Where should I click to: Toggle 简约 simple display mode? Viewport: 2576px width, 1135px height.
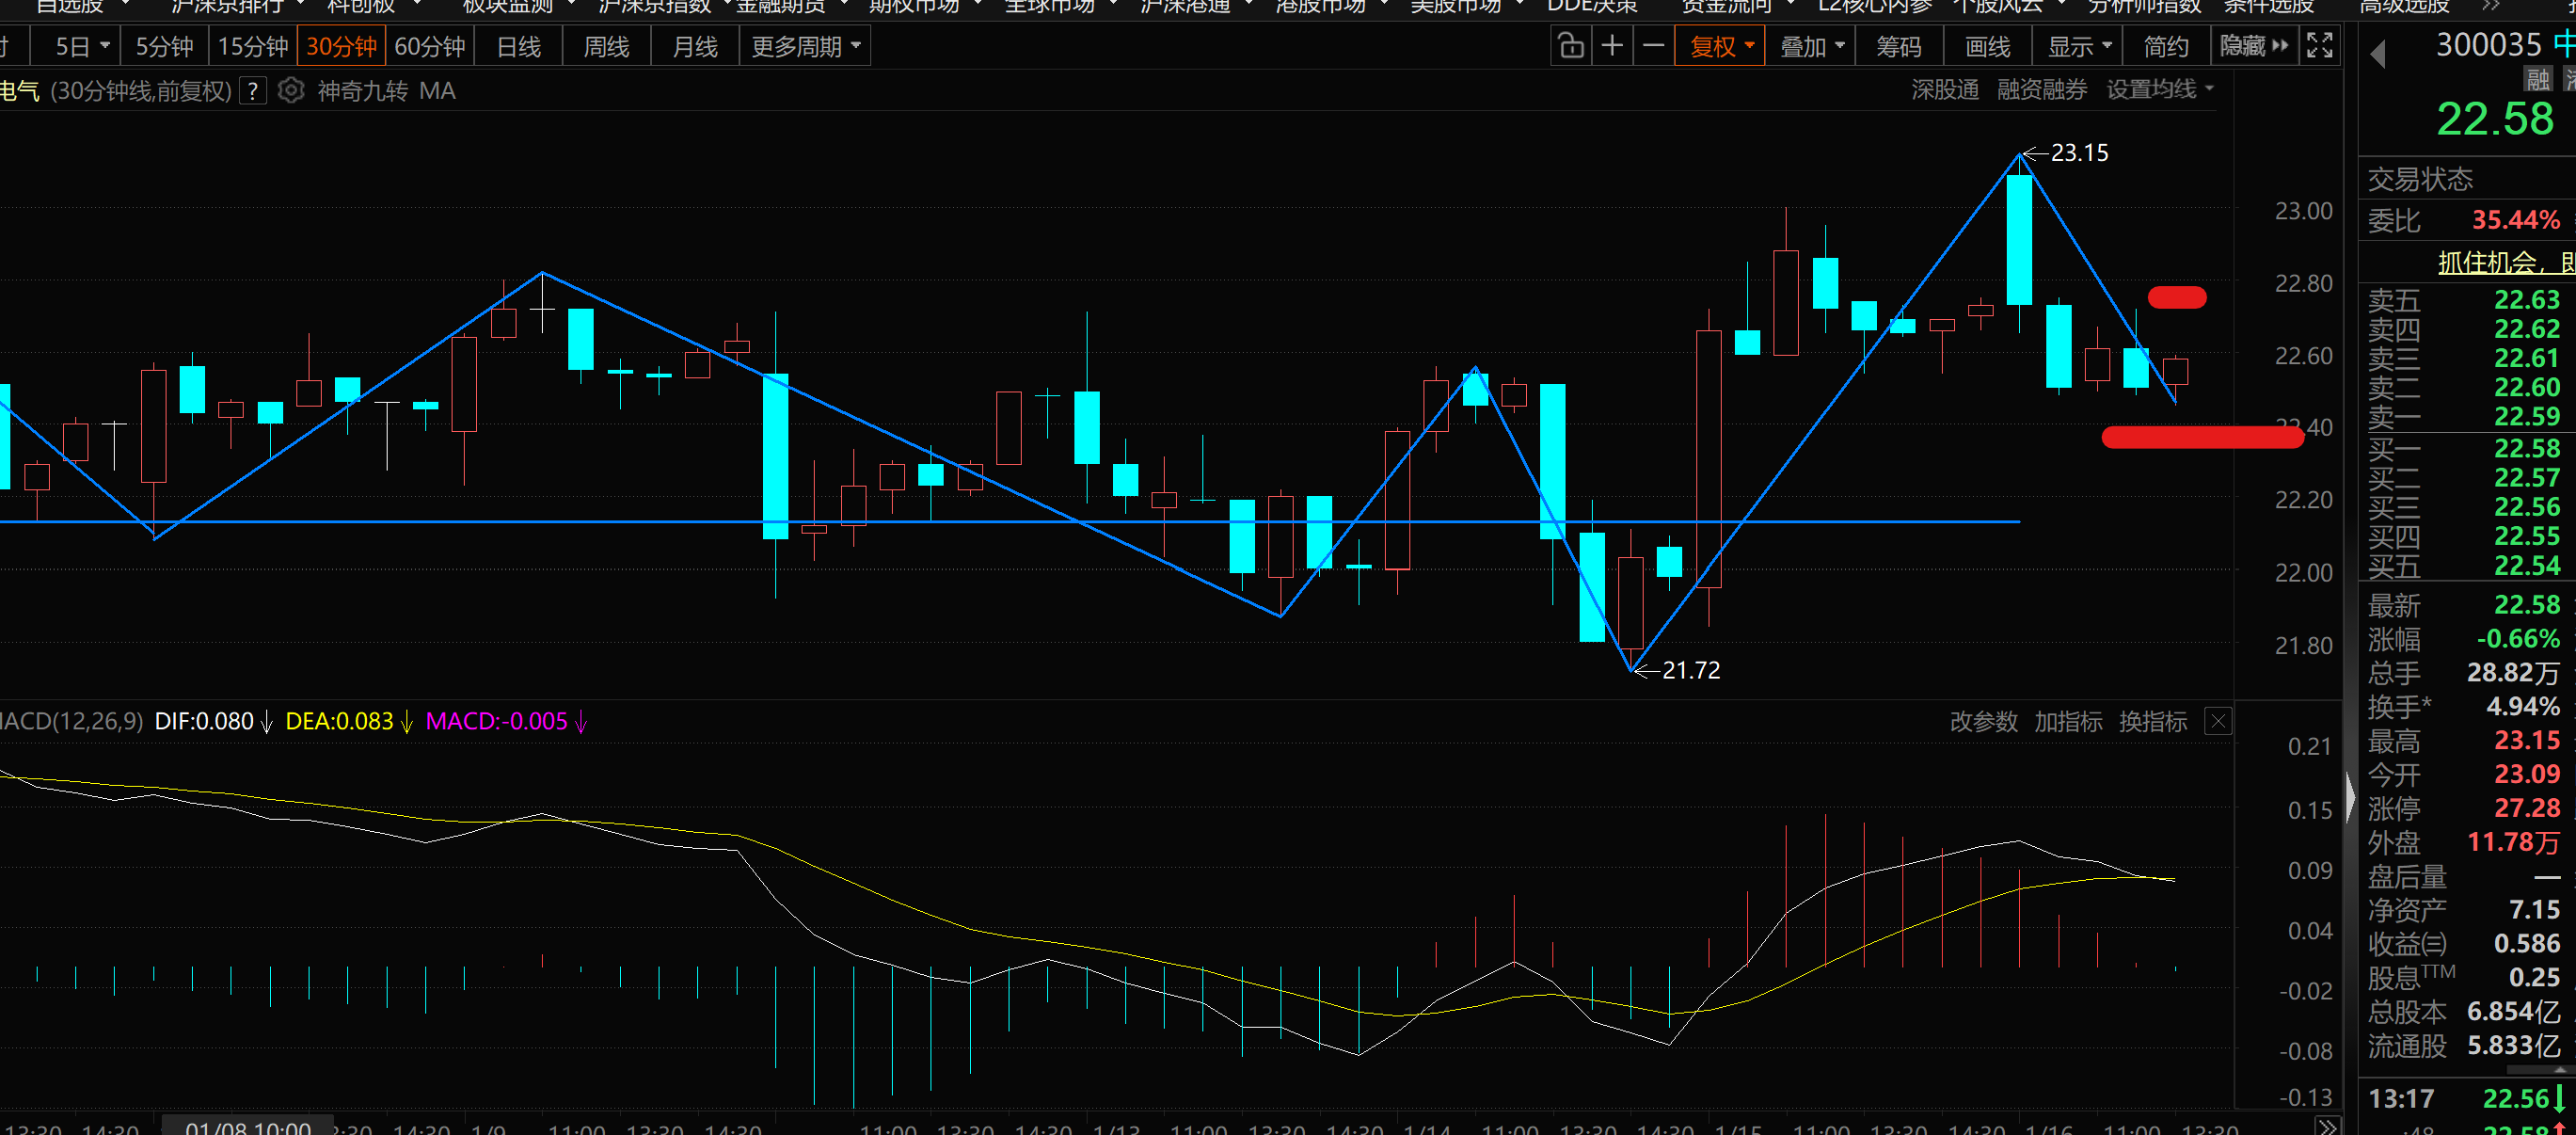[x=2166, y=47]
